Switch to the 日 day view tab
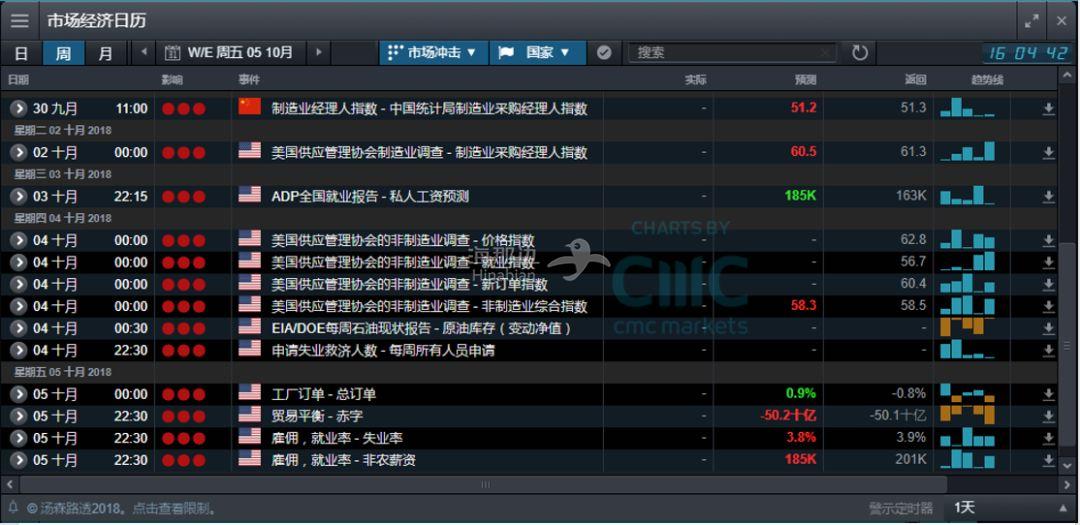This screenshot has width=1080, height=525. (x=21, y=53)
